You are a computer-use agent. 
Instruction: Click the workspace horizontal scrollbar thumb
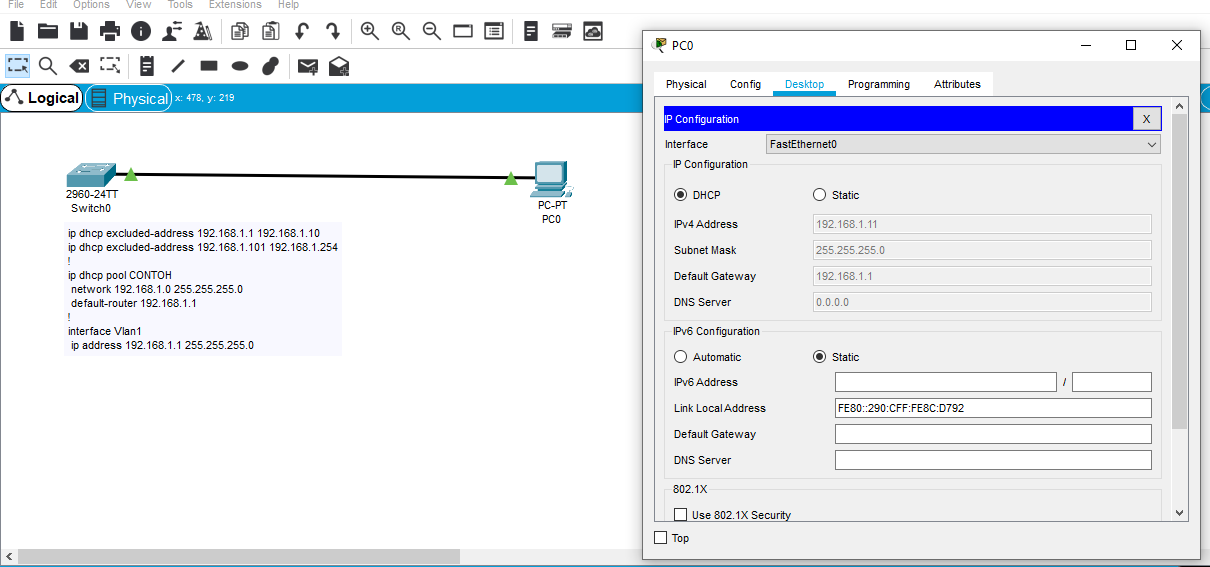(239, 556)
